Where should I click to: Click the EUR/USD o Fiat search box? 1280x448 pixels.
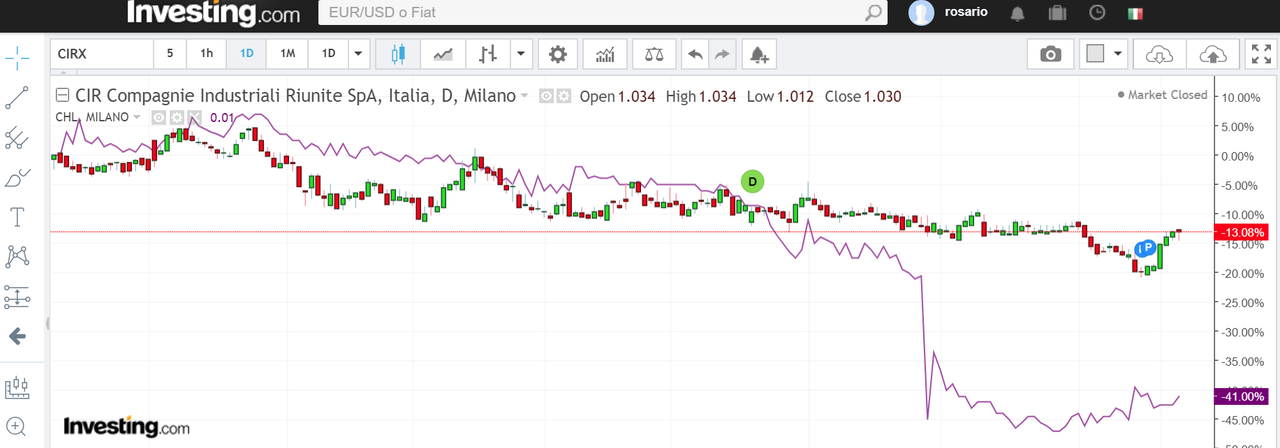(602, 13)
